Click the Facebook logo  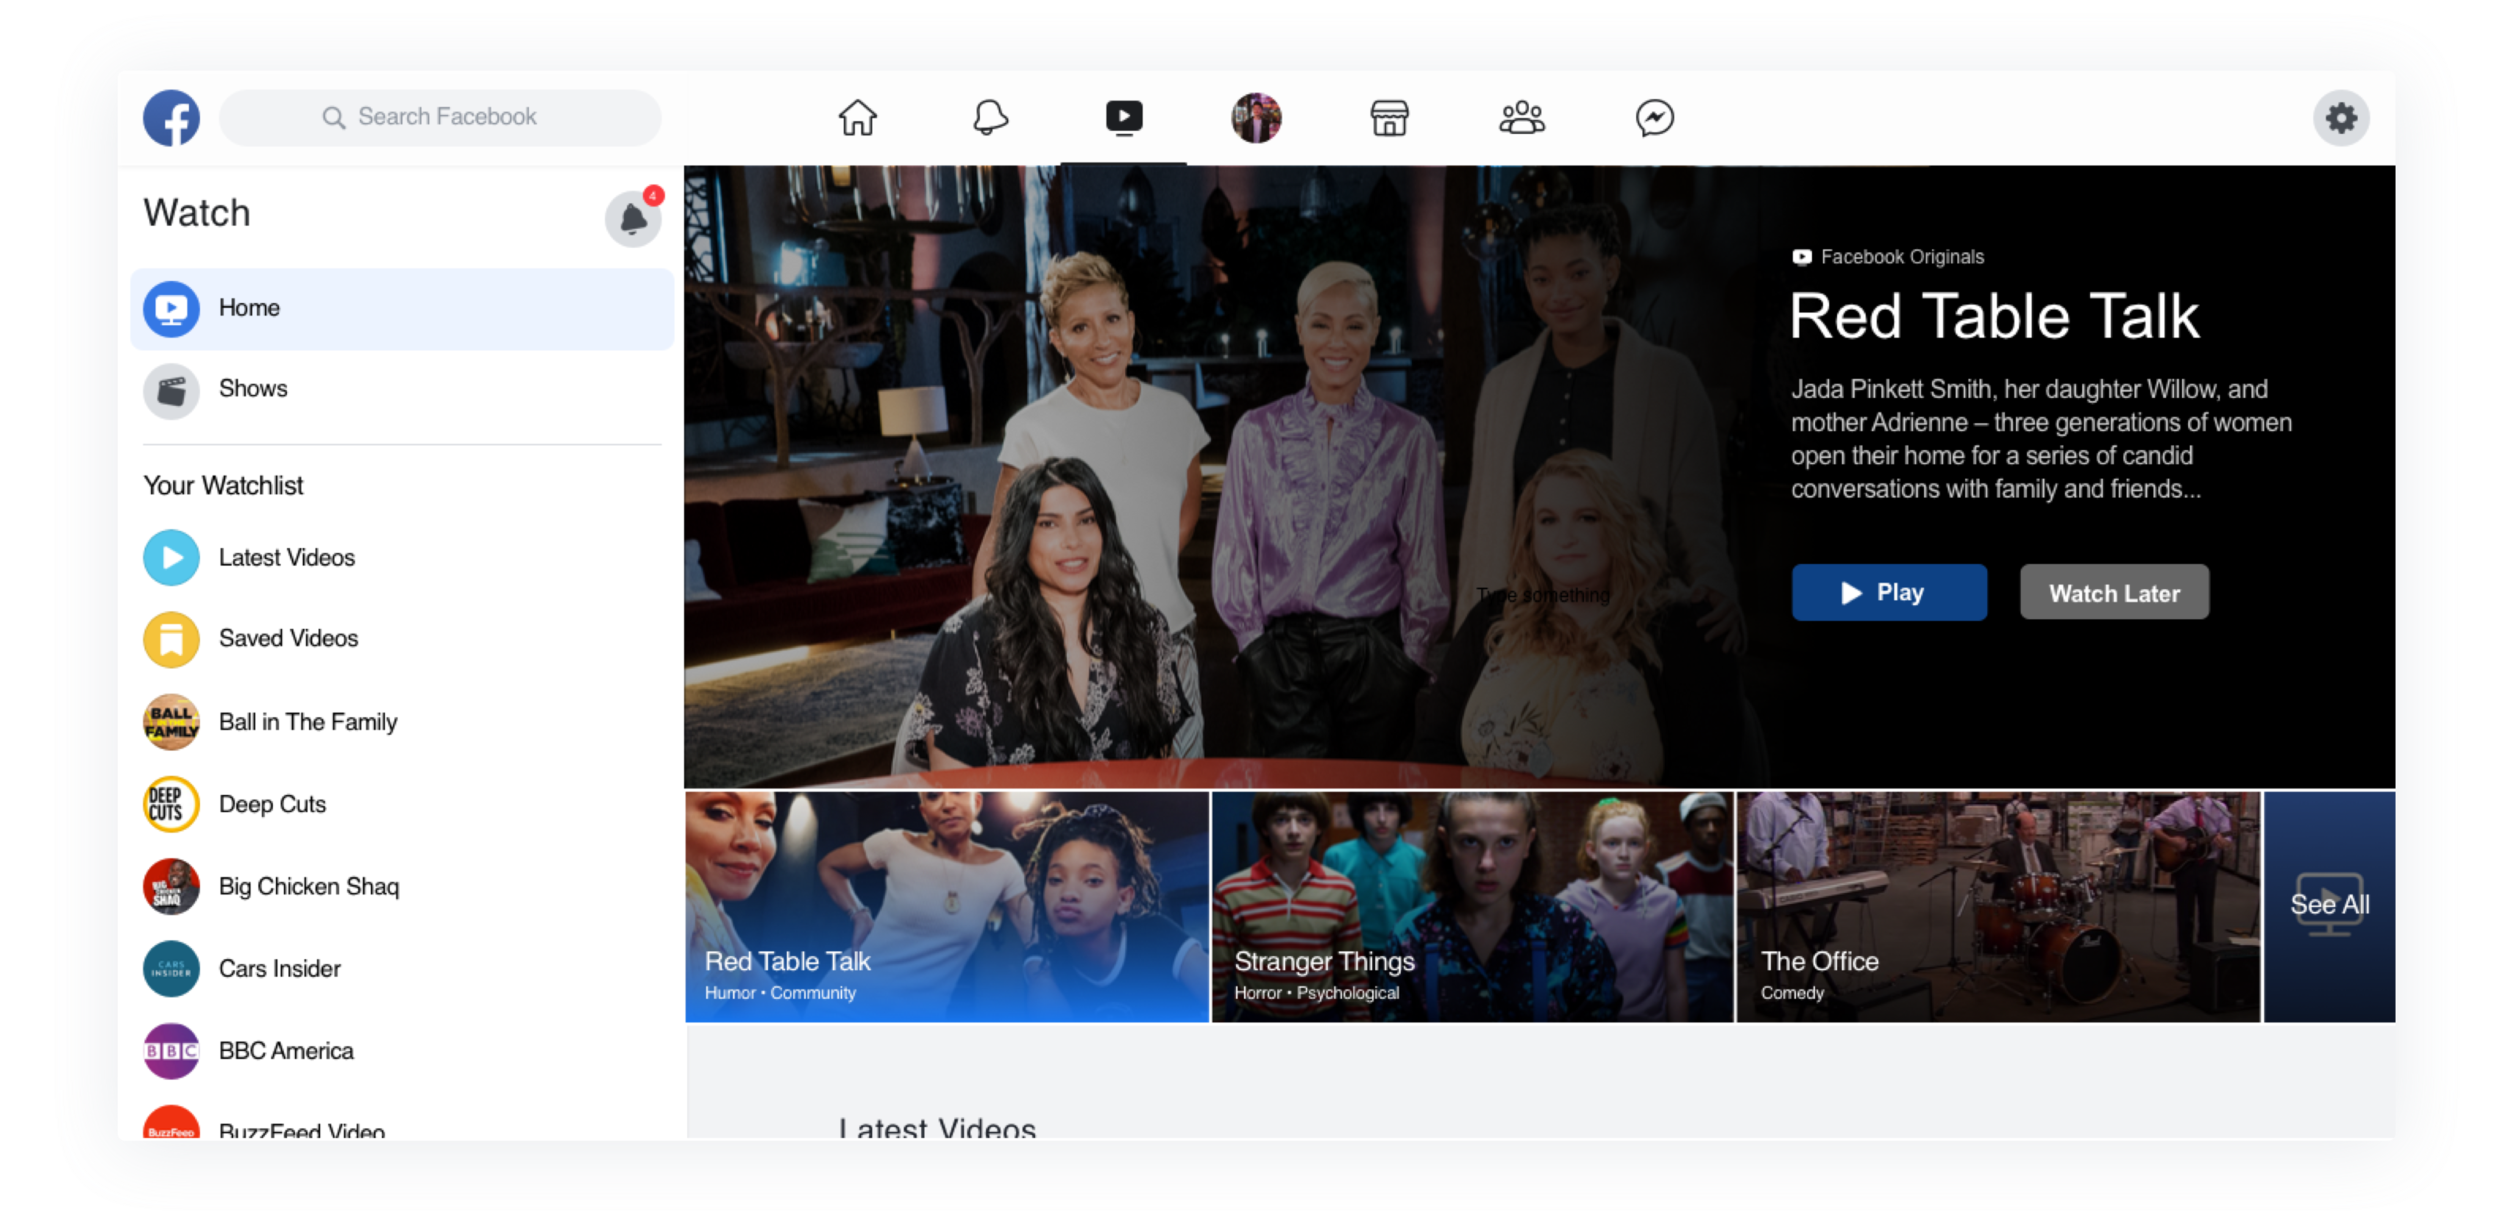click(171, 118)
